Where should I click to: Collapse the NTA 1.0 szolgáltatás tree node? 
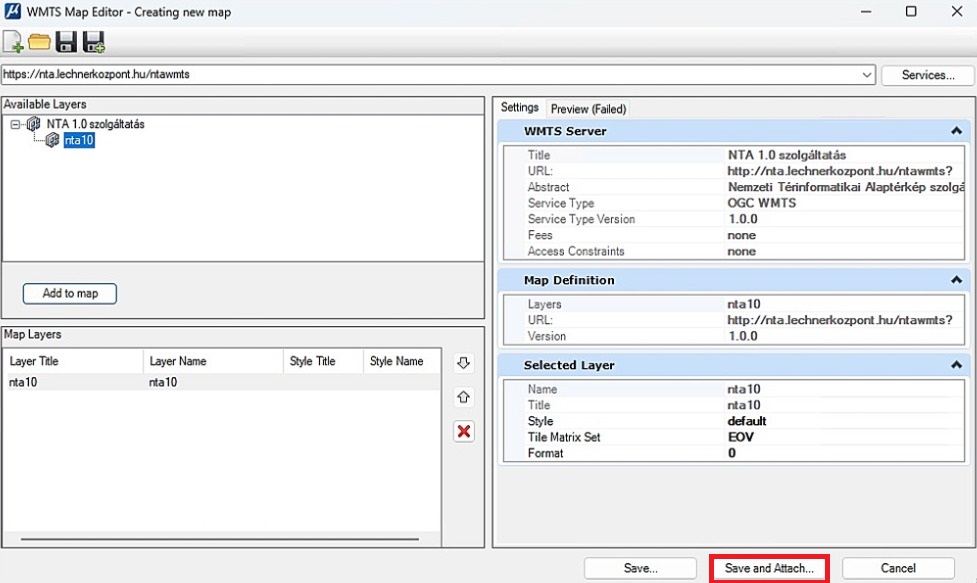[15, 125]
